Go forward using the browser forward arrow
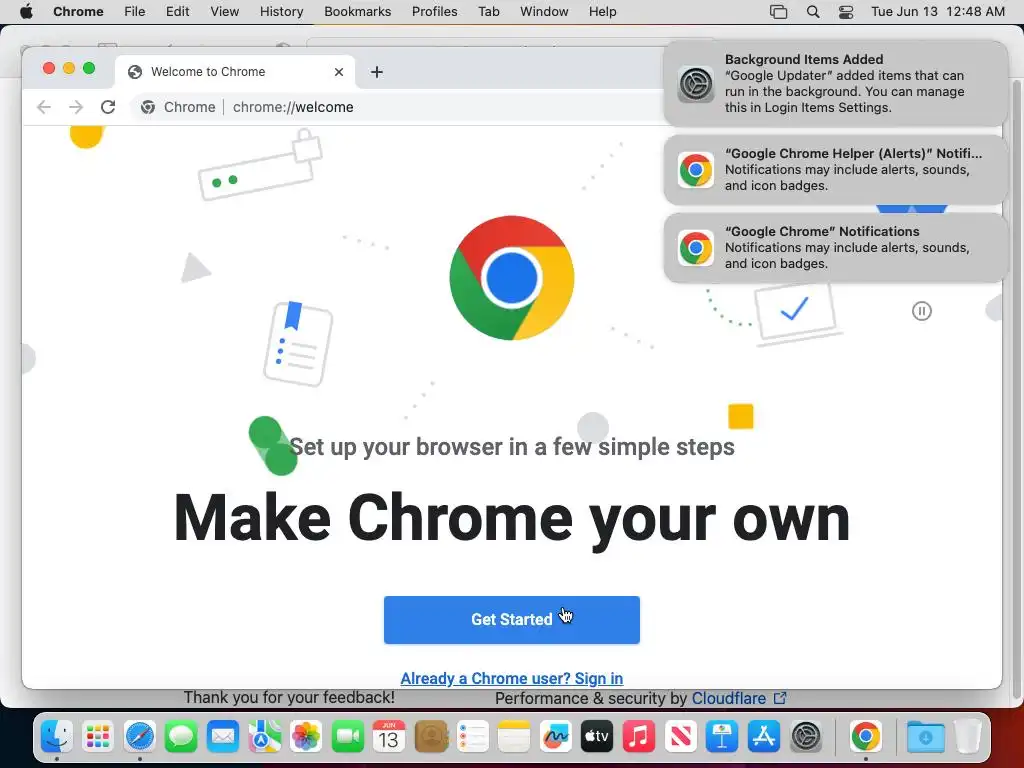The width and height of the screenshot is (1024, 768). [x=76, y=107]
